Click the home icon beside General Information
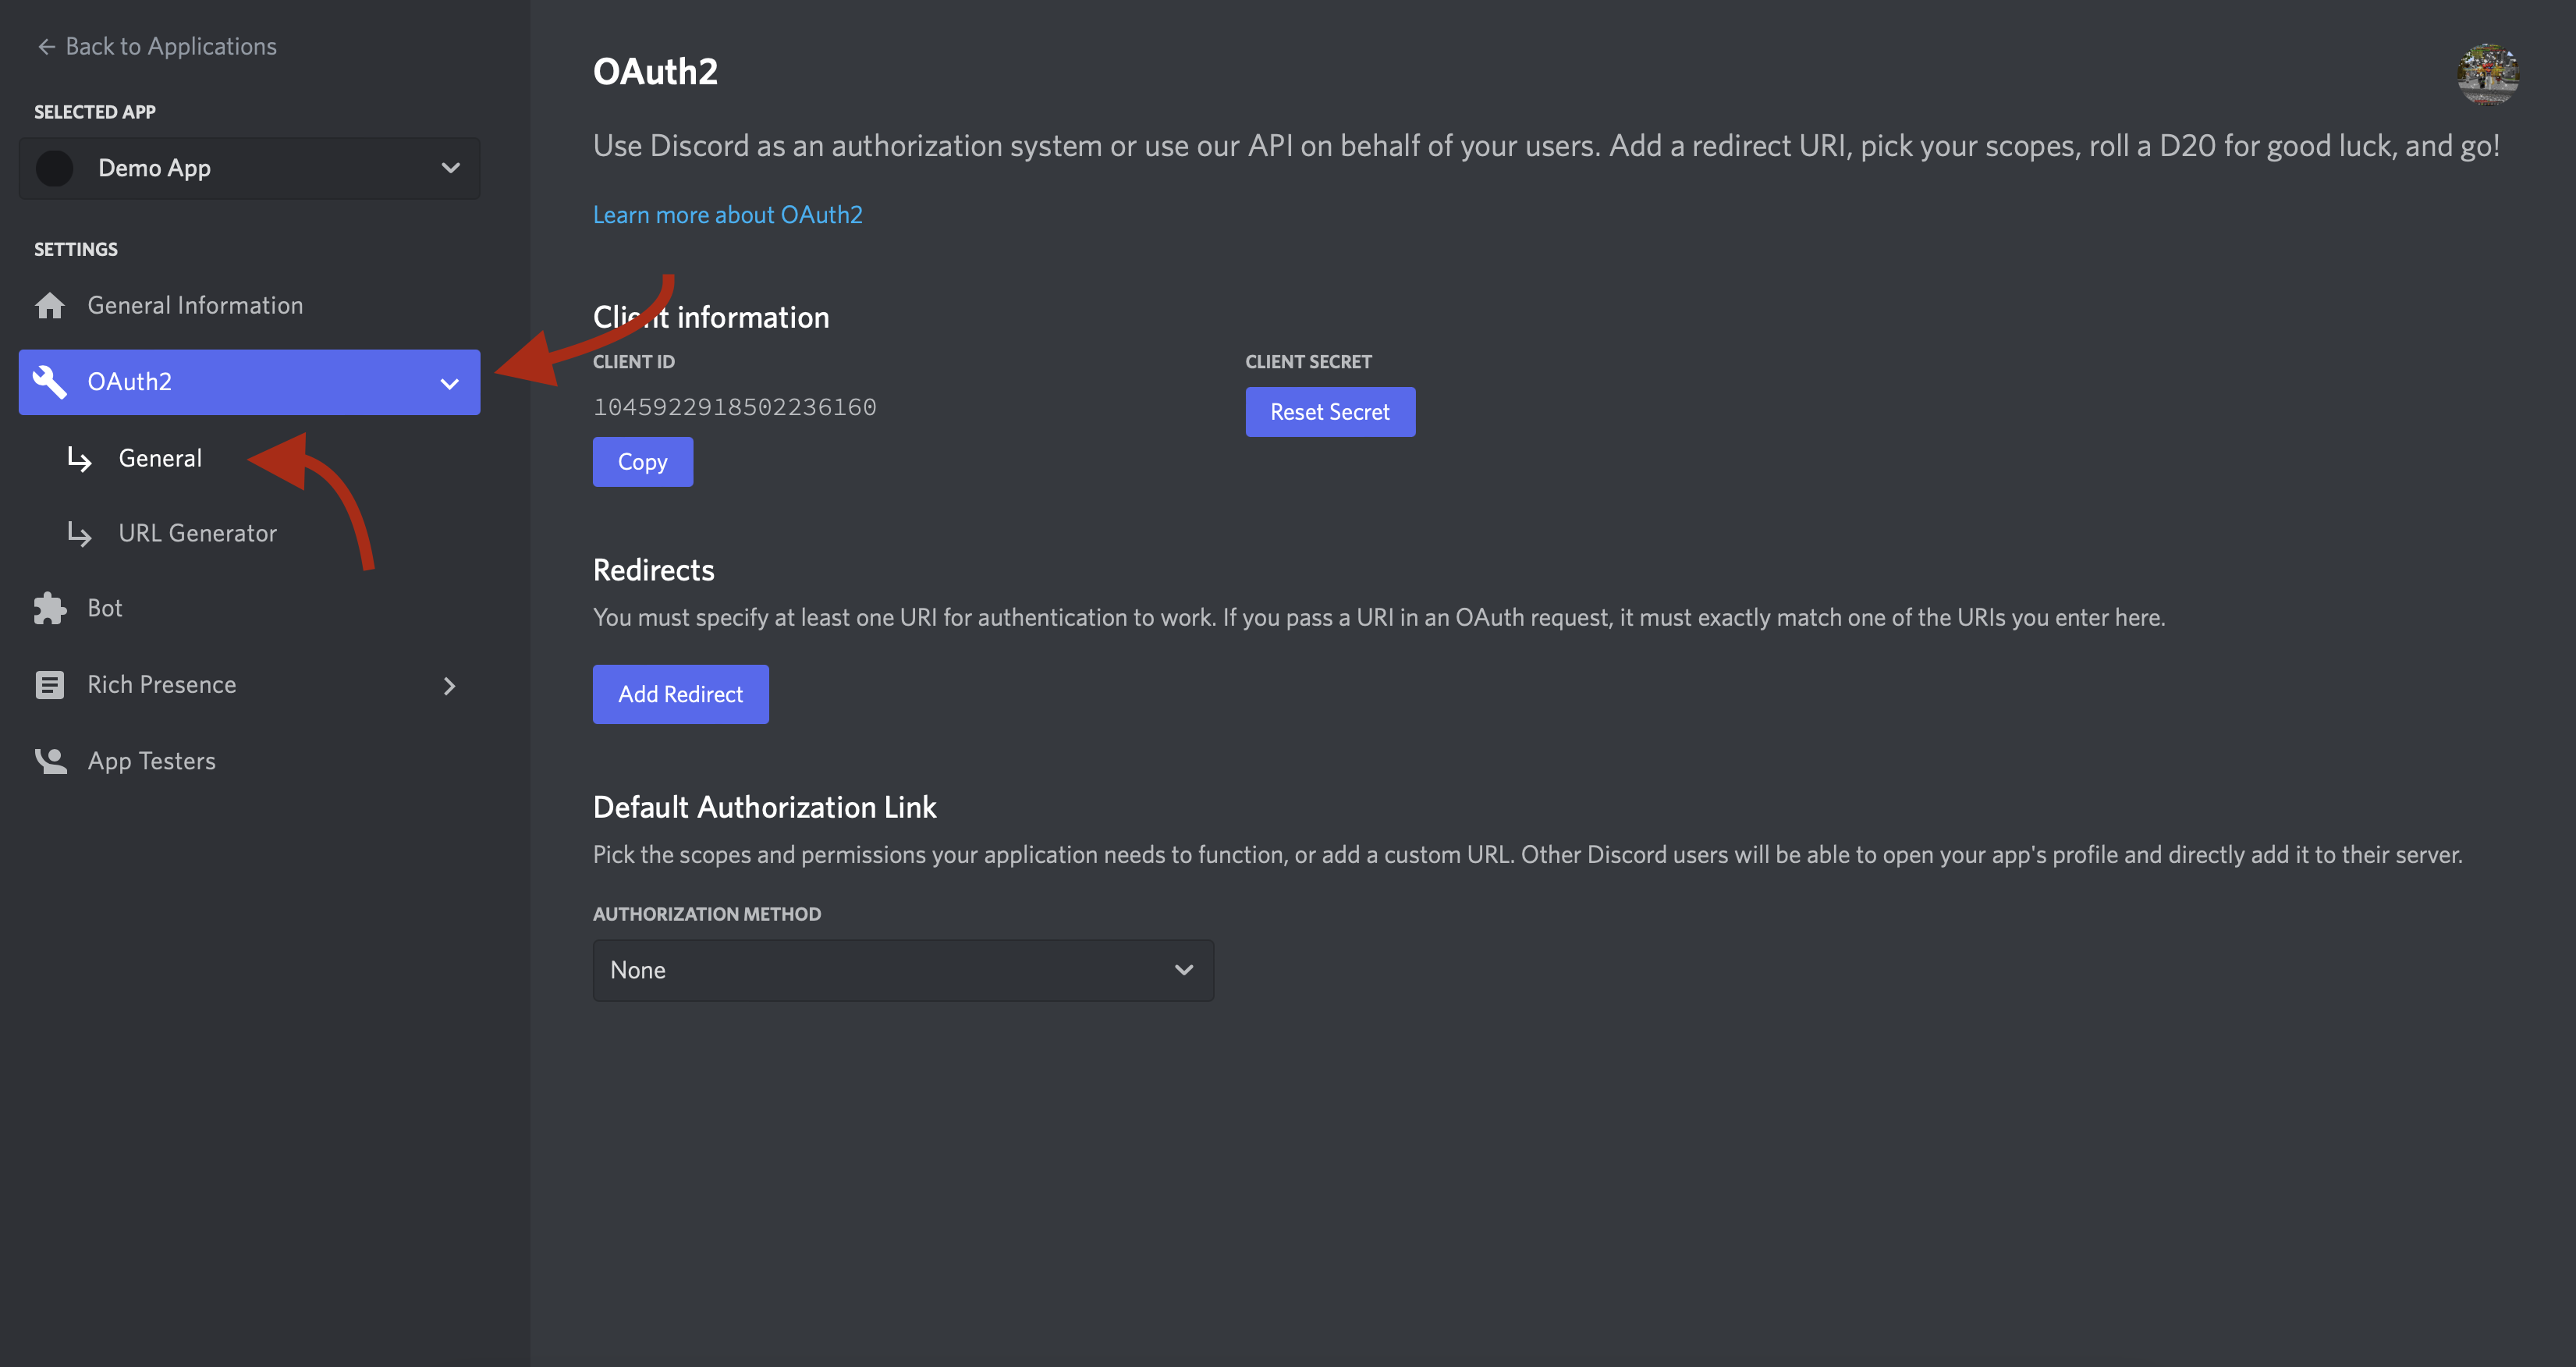2576x1367 pixels. (50, 305)
